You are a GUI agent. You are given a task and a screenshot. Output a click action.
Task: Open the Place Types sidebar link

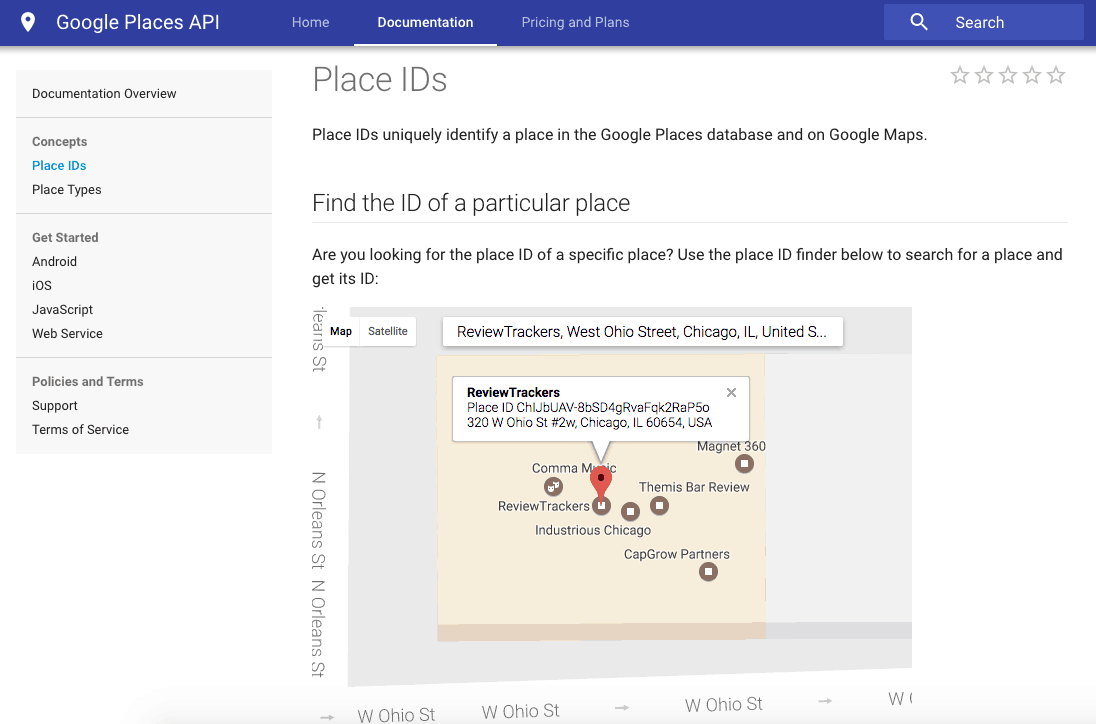click(x=66, y=189)
